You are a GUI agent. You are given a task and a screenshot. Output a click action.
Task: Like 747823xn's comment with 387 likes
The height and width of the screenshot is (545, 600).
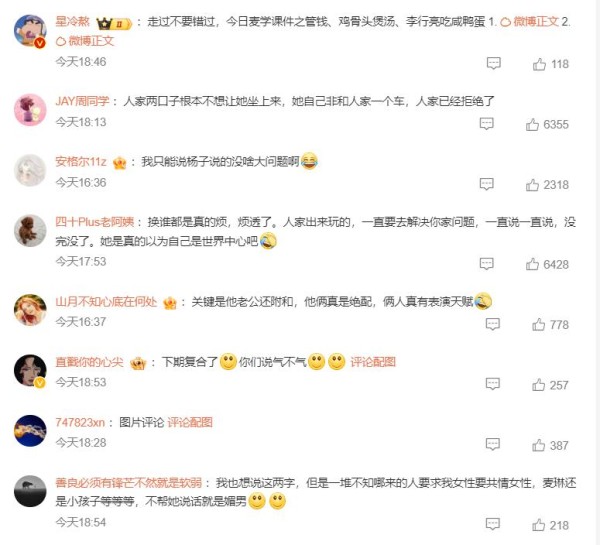tap(538, 445)
